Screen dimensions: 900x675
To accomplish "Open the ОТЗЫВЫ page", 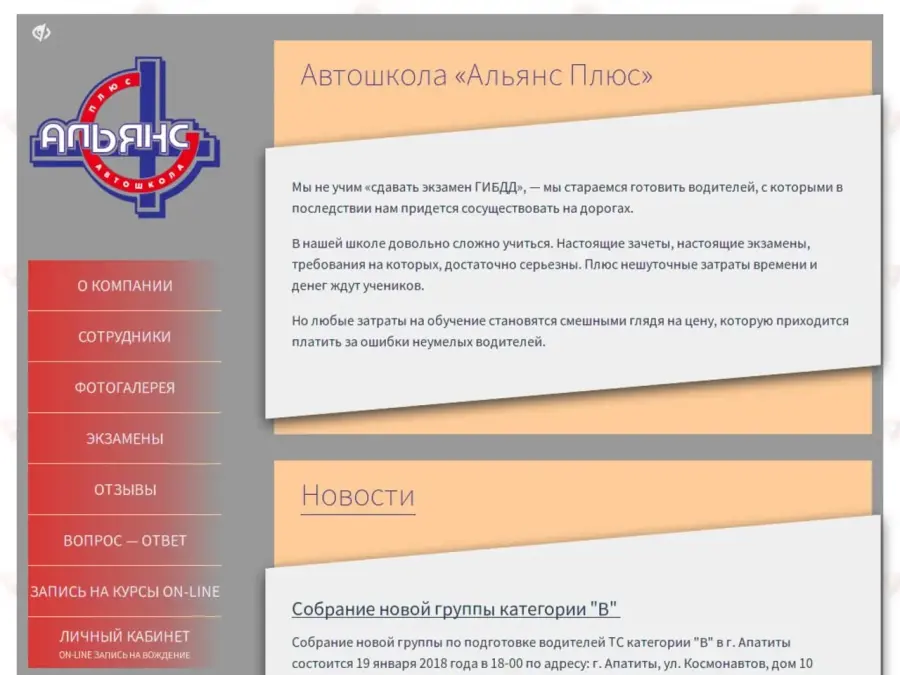I will point(125,490).
